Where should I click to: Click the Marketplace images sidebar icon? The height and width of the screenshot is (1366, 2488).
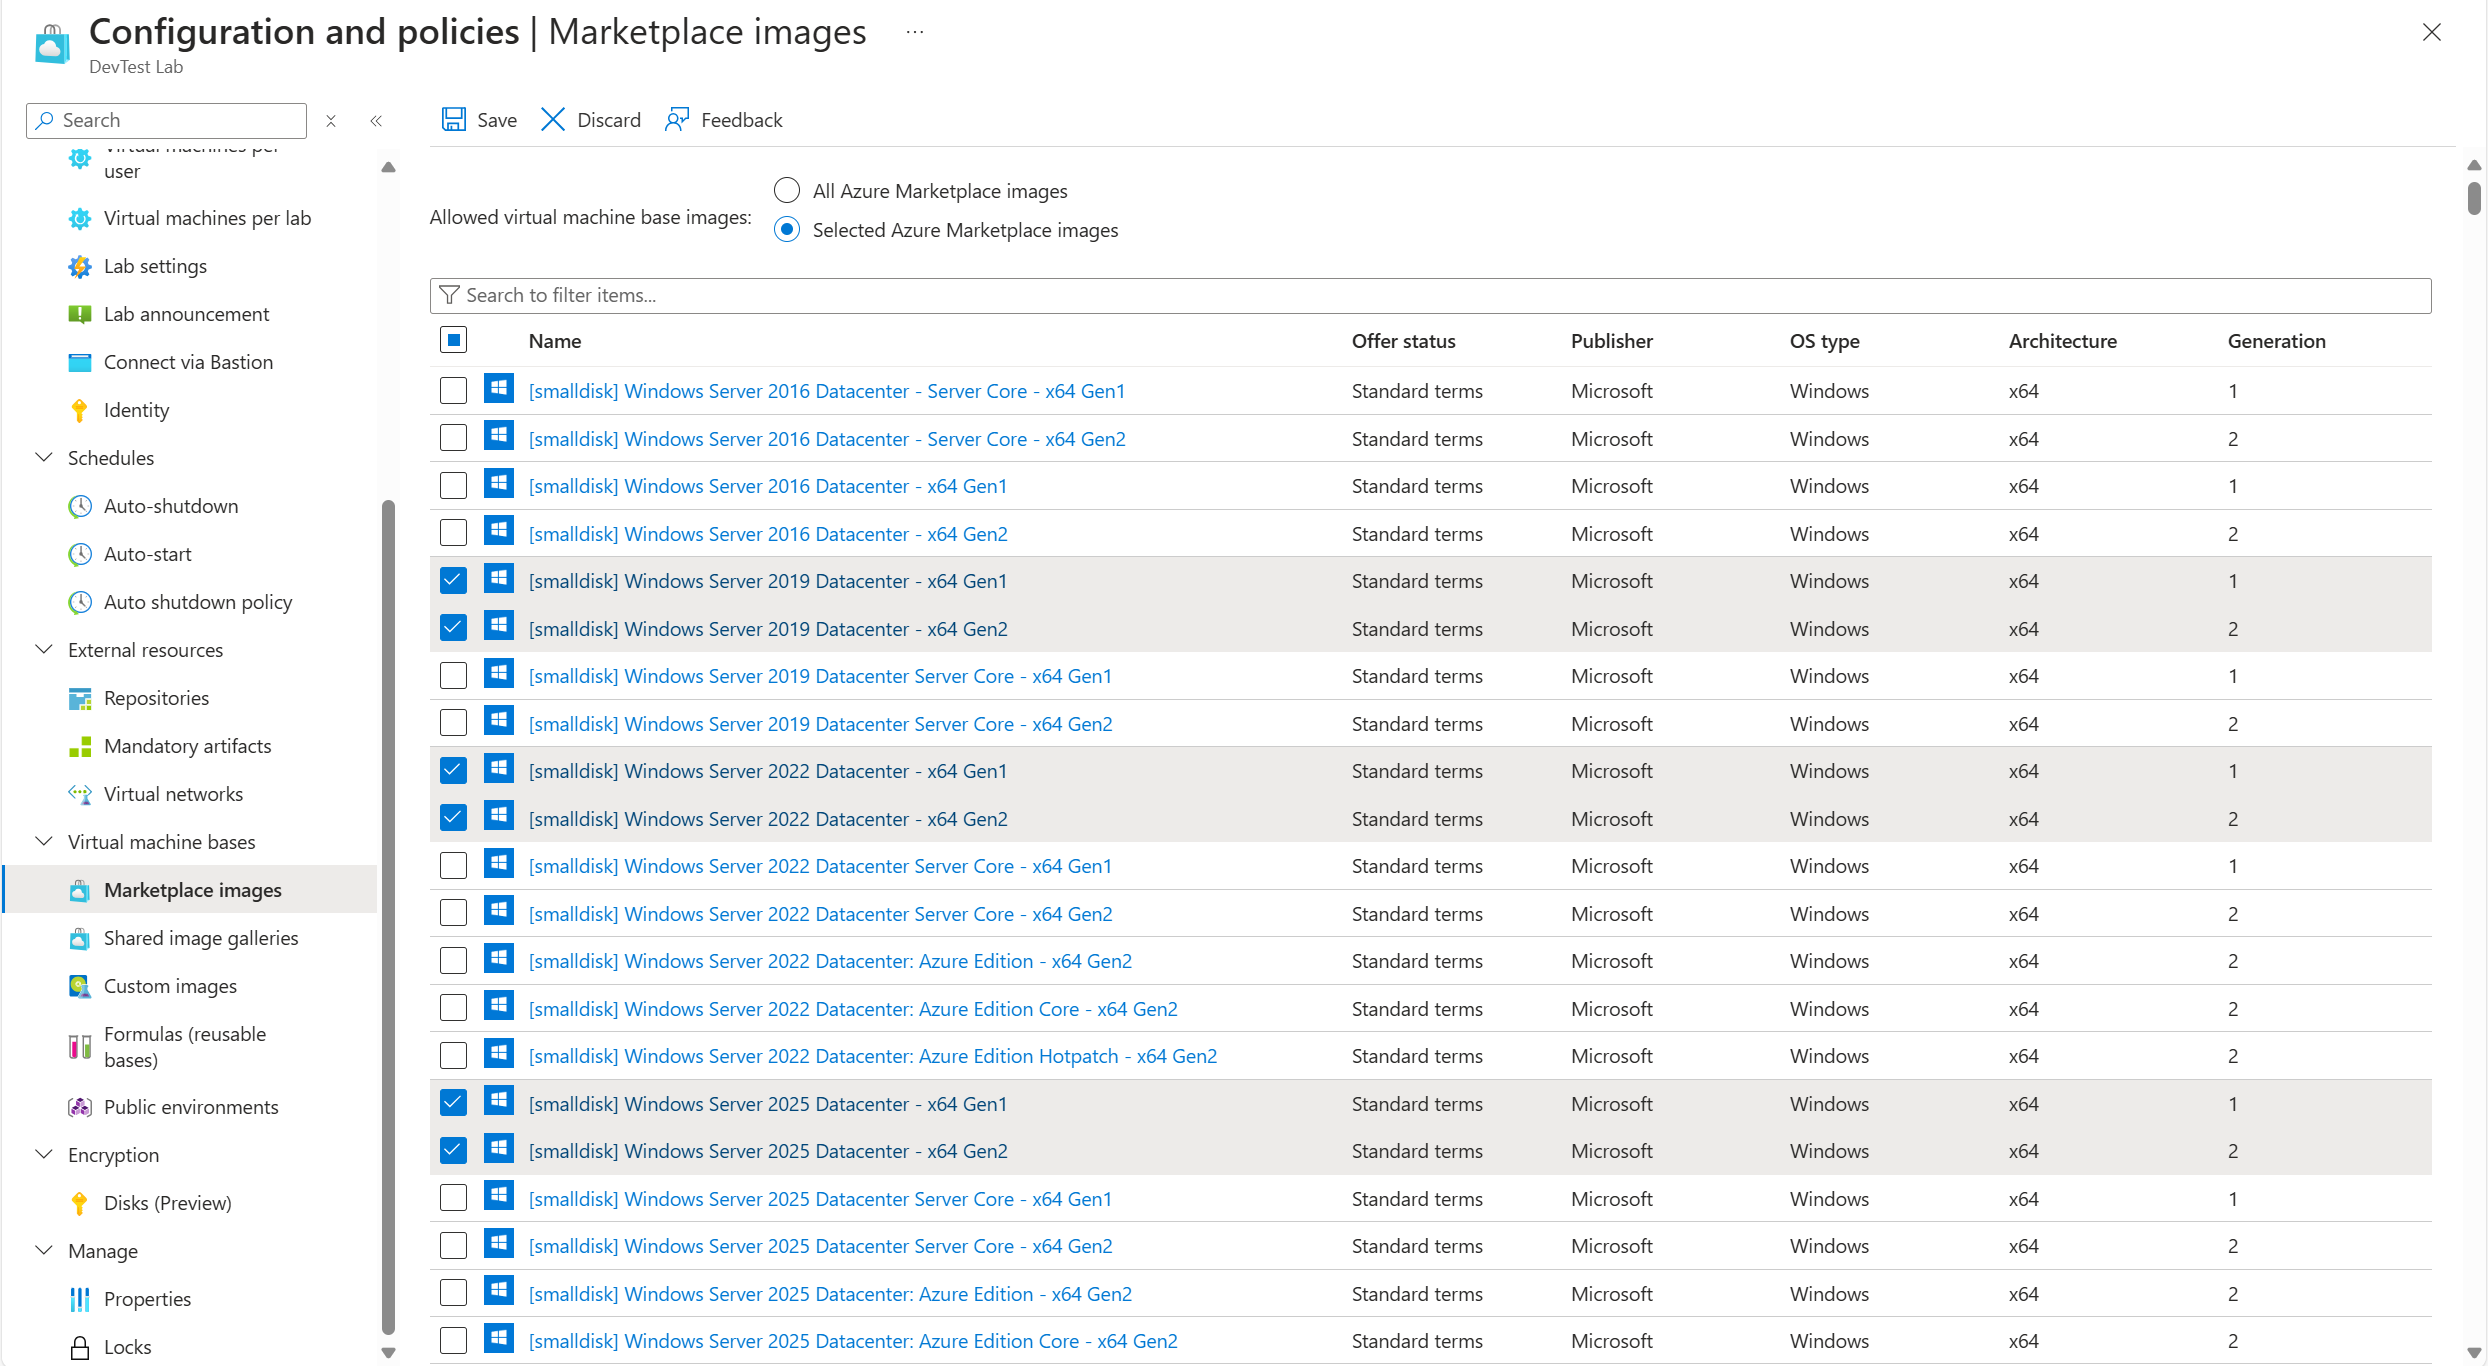click(x=79, y=888)
